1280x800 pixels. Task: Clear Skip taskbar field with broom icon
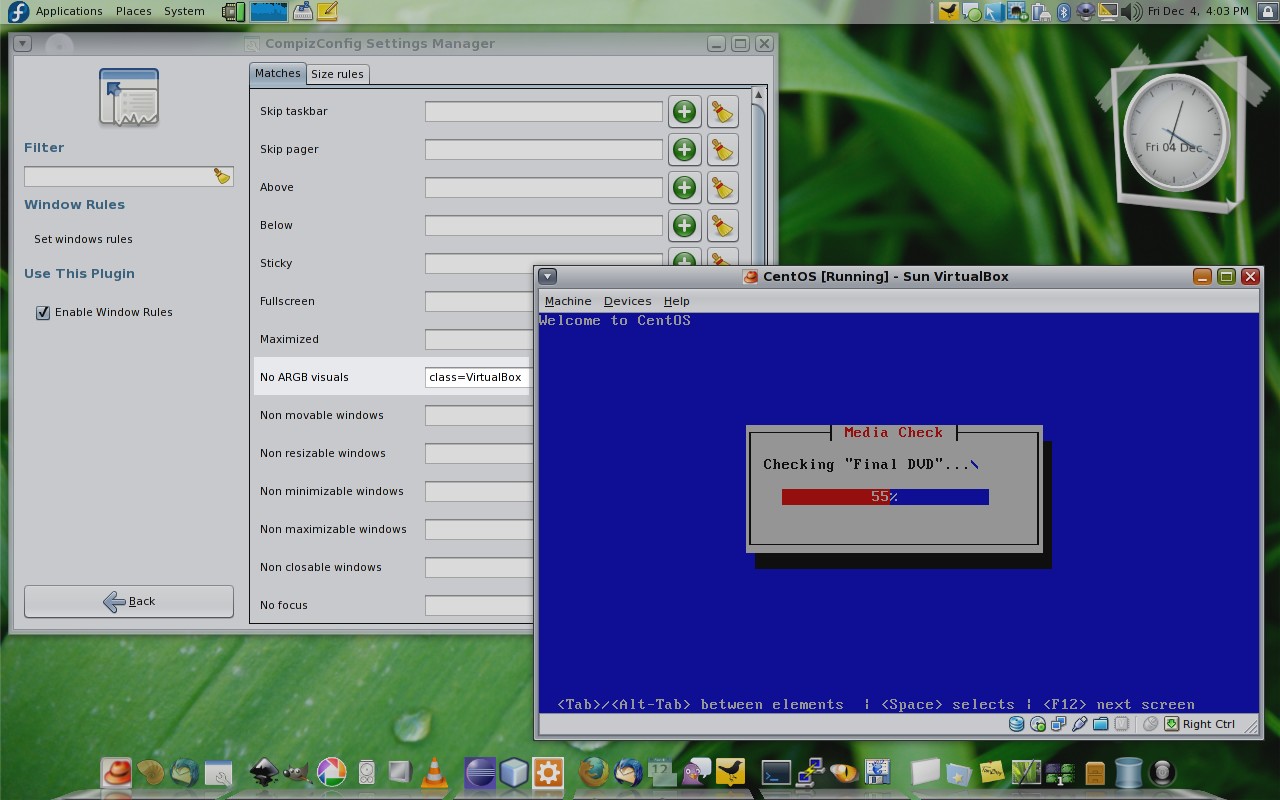click(x=722, y=111)
